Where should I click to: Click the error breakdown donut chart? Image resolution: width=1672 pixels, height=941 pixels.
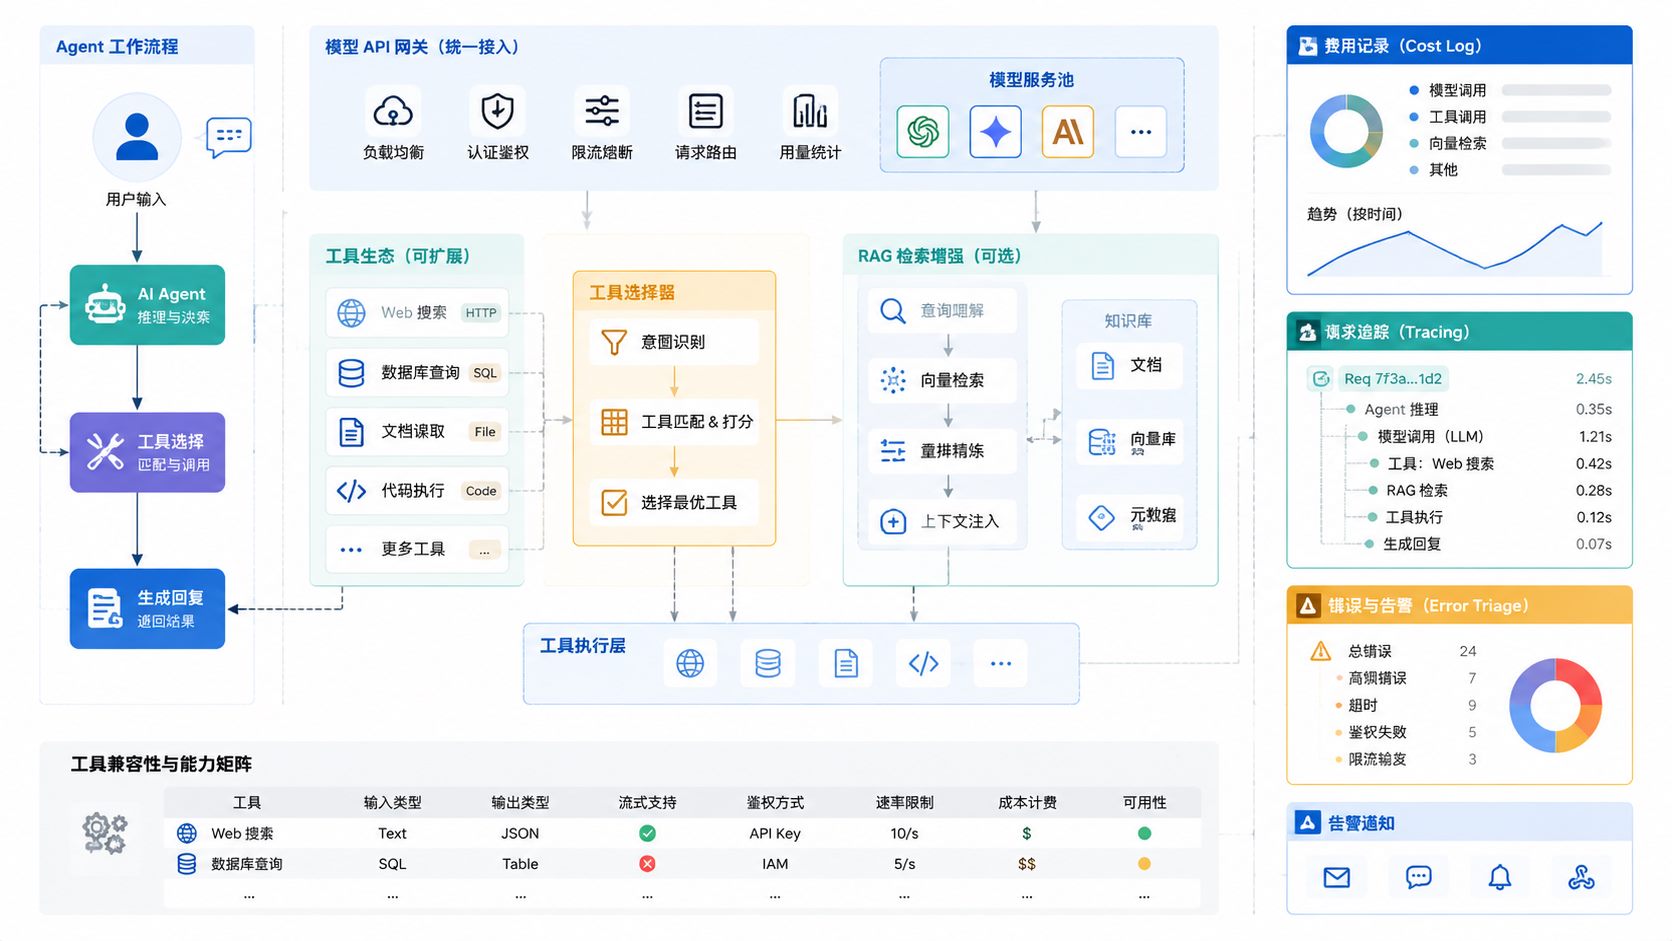[1555, 706]
